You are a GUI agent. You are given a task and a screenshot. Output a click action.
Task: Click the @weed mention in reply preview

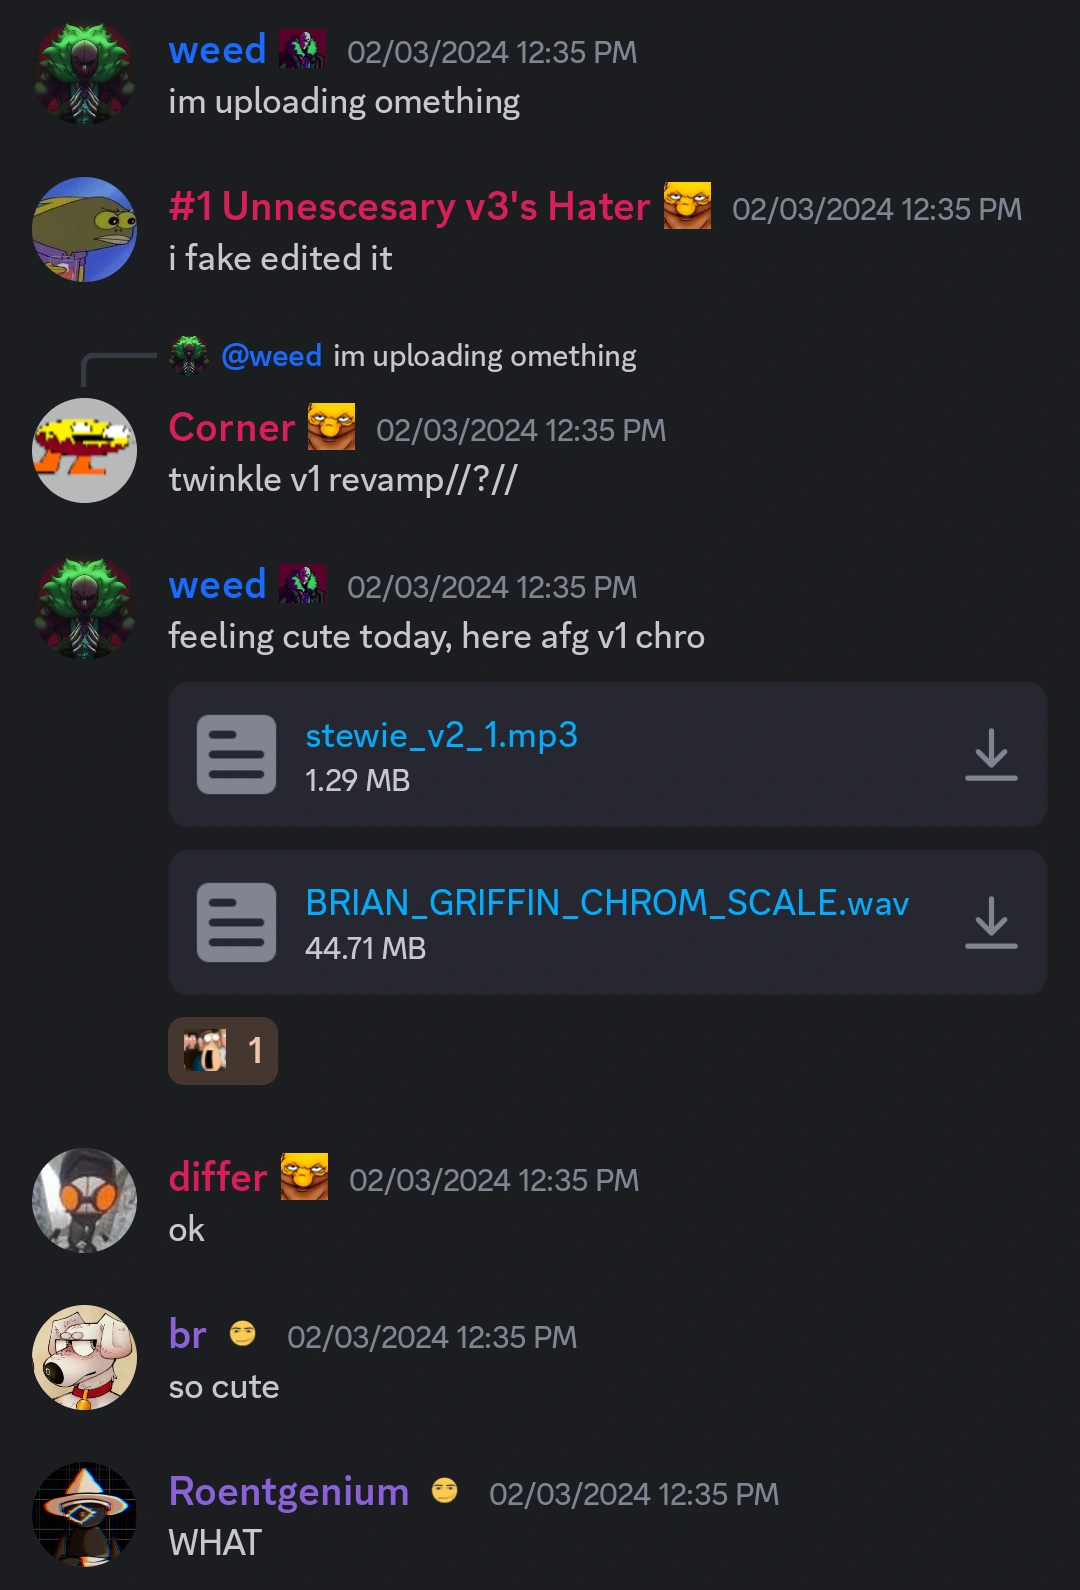(x=271, y=356)
